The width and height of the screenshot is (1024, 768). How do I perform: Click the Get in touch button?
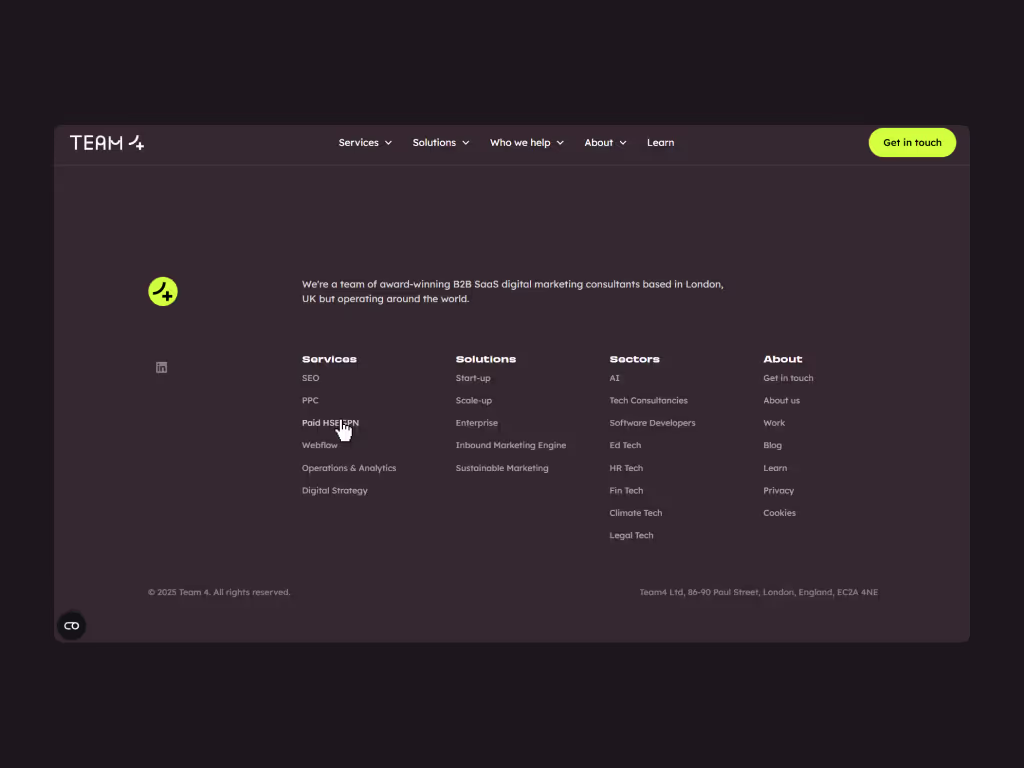click(912, 142)
